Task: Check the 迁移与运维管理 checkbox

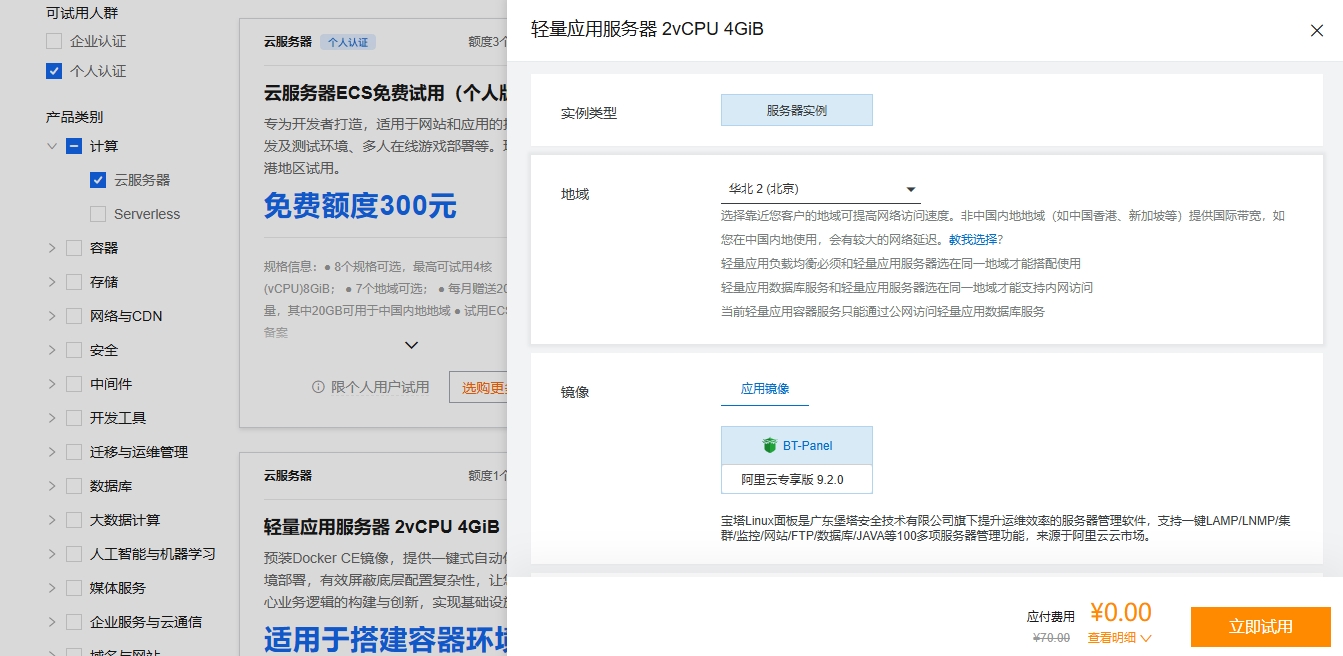Action: coord(74,452)
